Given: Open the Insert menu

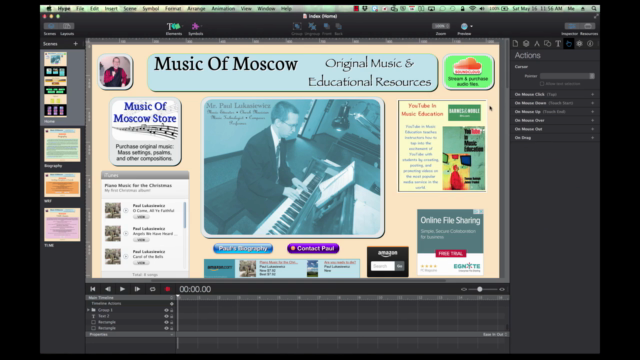Looking at the screenshot, I should [x=111, y=9].
